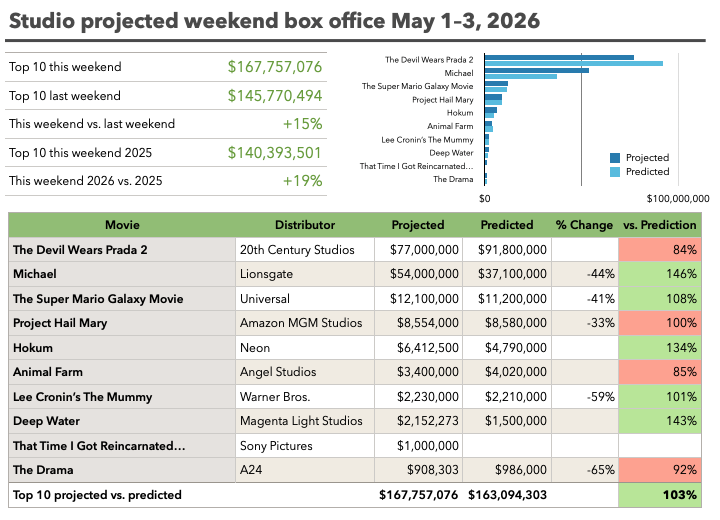Select the Project Hail Mary table cell

[x=122, y=323]
